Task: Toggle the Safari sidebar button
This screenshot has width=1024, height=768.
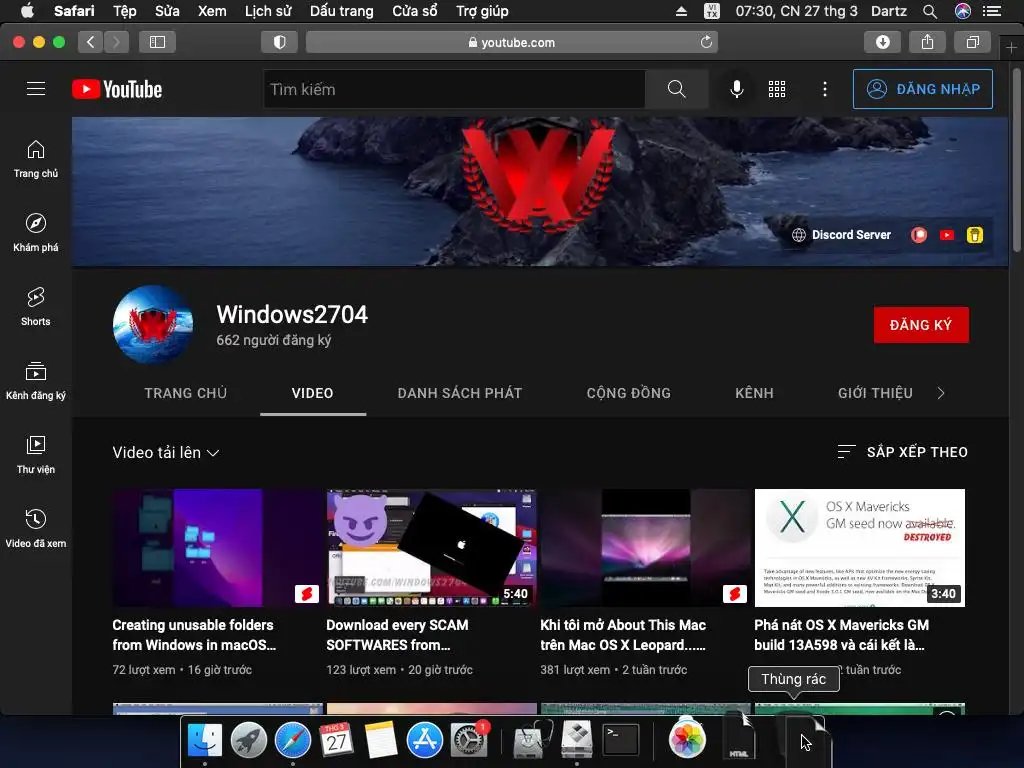Action: click(157, 42)
